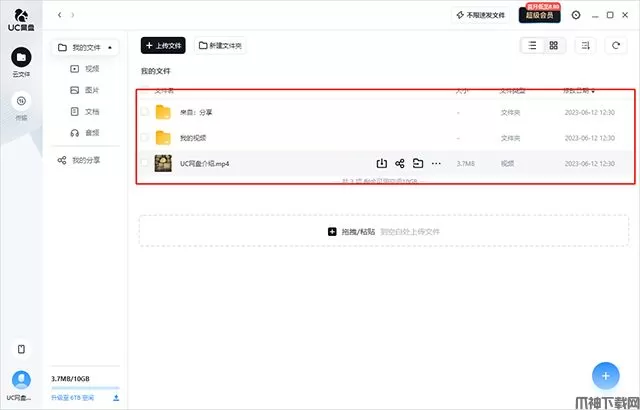Click the blue floating plus button
Screen dimensions: 640x410
point(606,376)
